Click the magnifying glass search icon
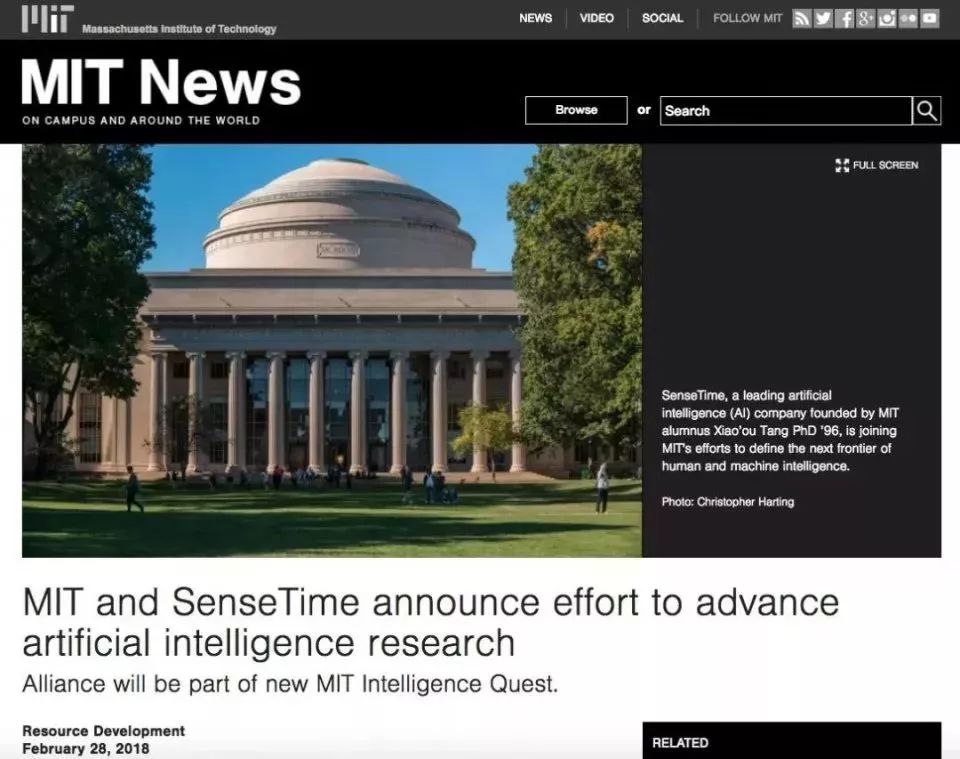 (x=927, y=111)
